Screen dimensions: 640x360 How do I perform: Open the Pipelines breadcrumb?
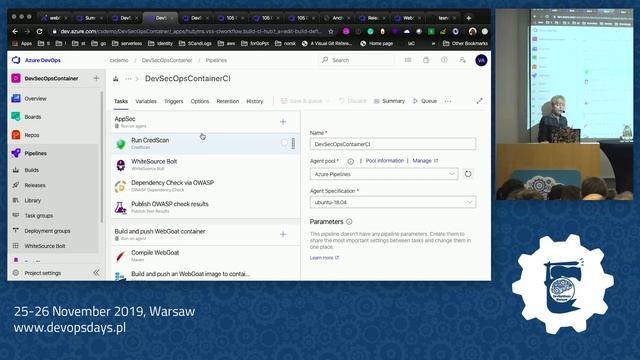pos(216,60)
